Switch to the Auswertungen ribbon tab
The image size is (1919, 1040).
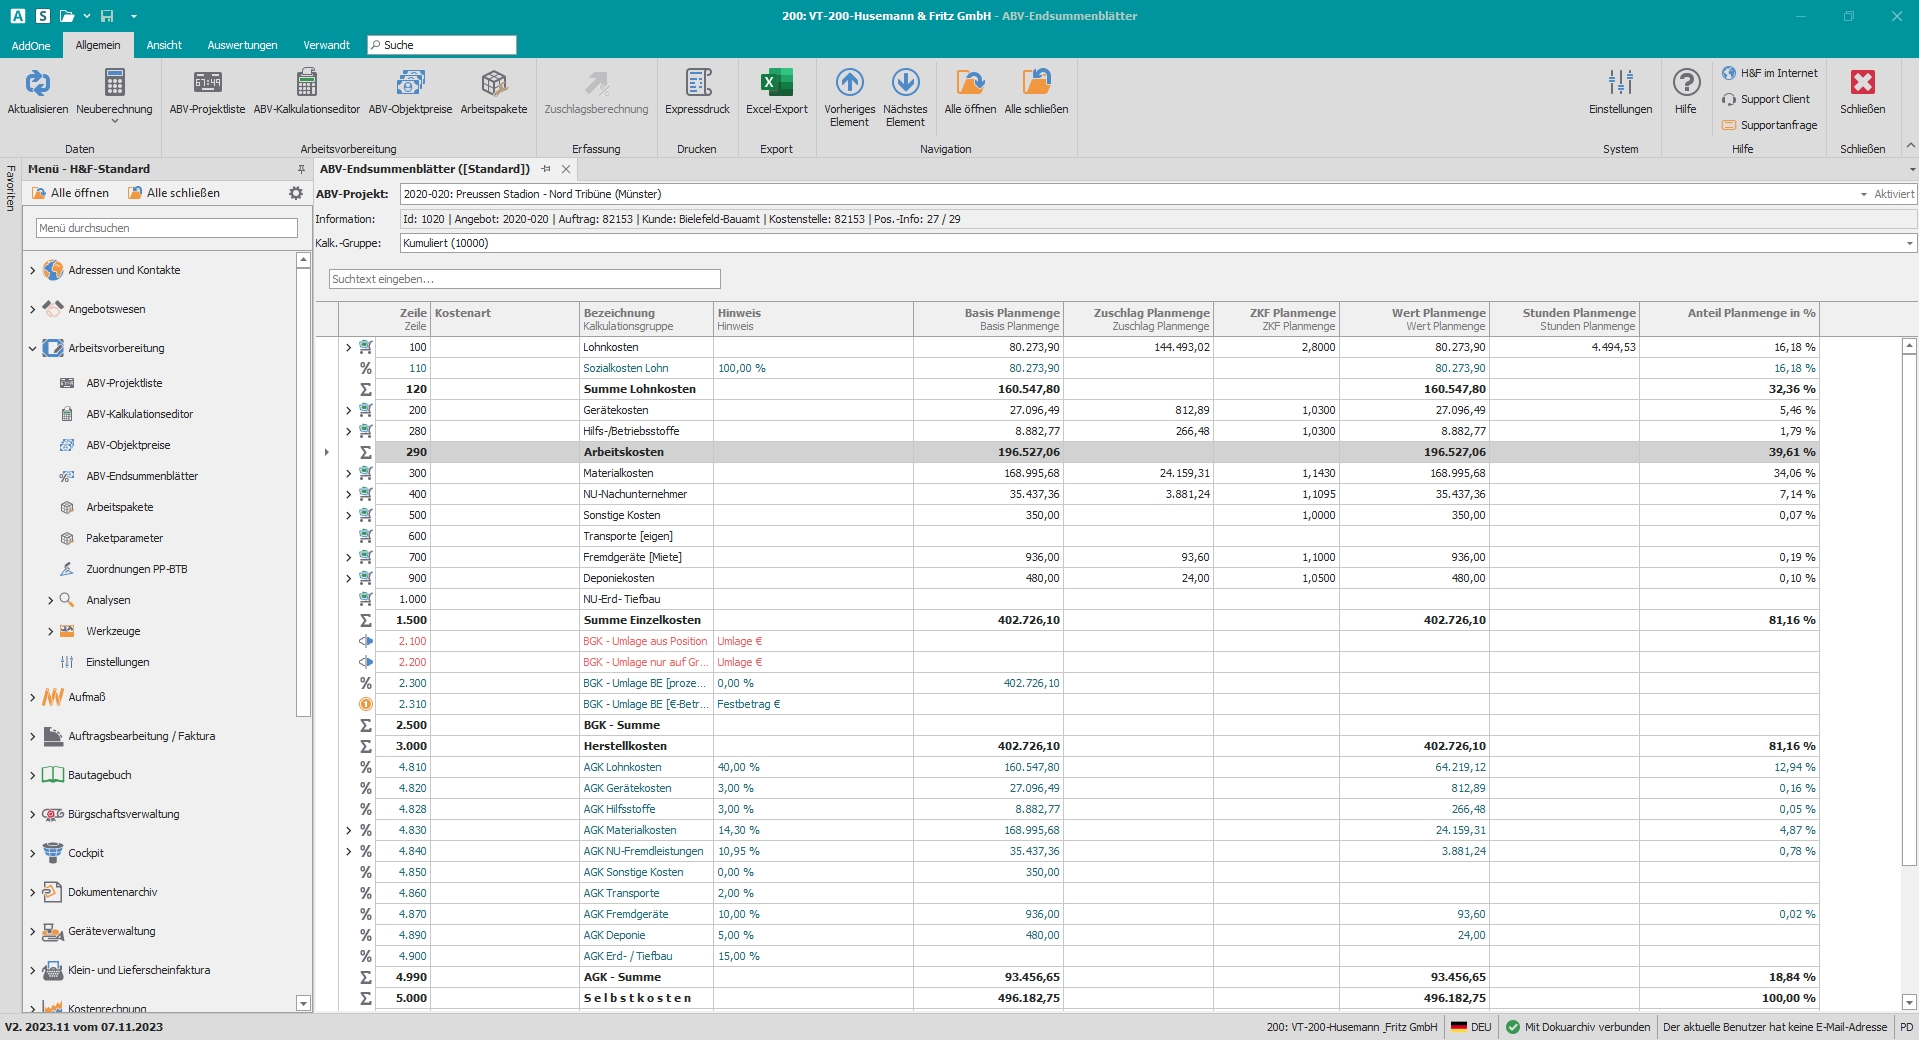click(242, 45)
